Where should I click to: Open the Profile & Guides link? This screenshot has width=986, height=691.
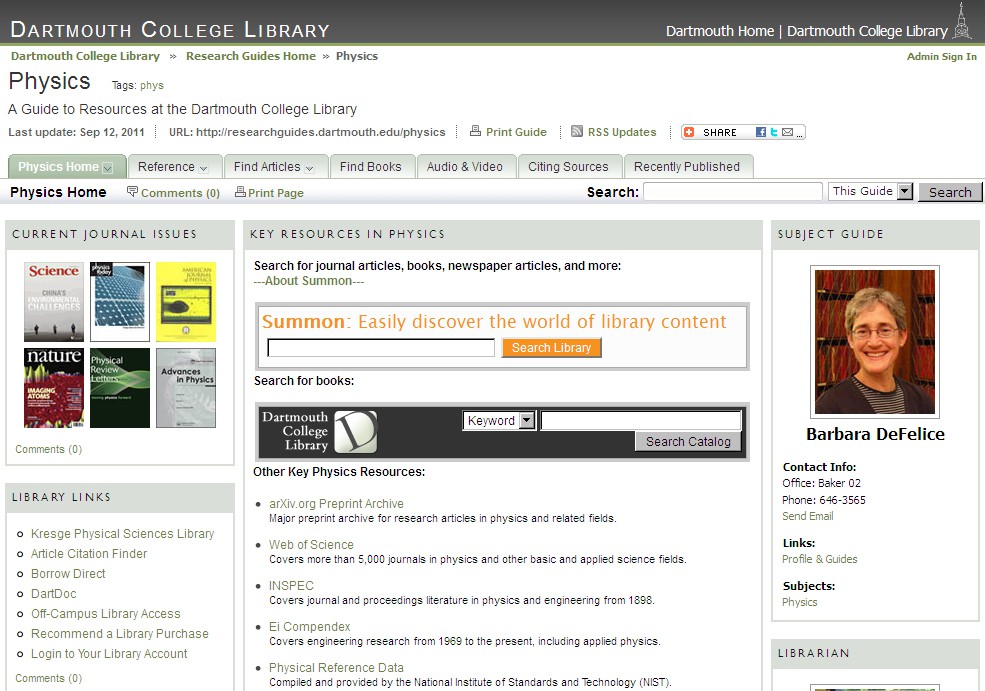(x=819, y=559)
